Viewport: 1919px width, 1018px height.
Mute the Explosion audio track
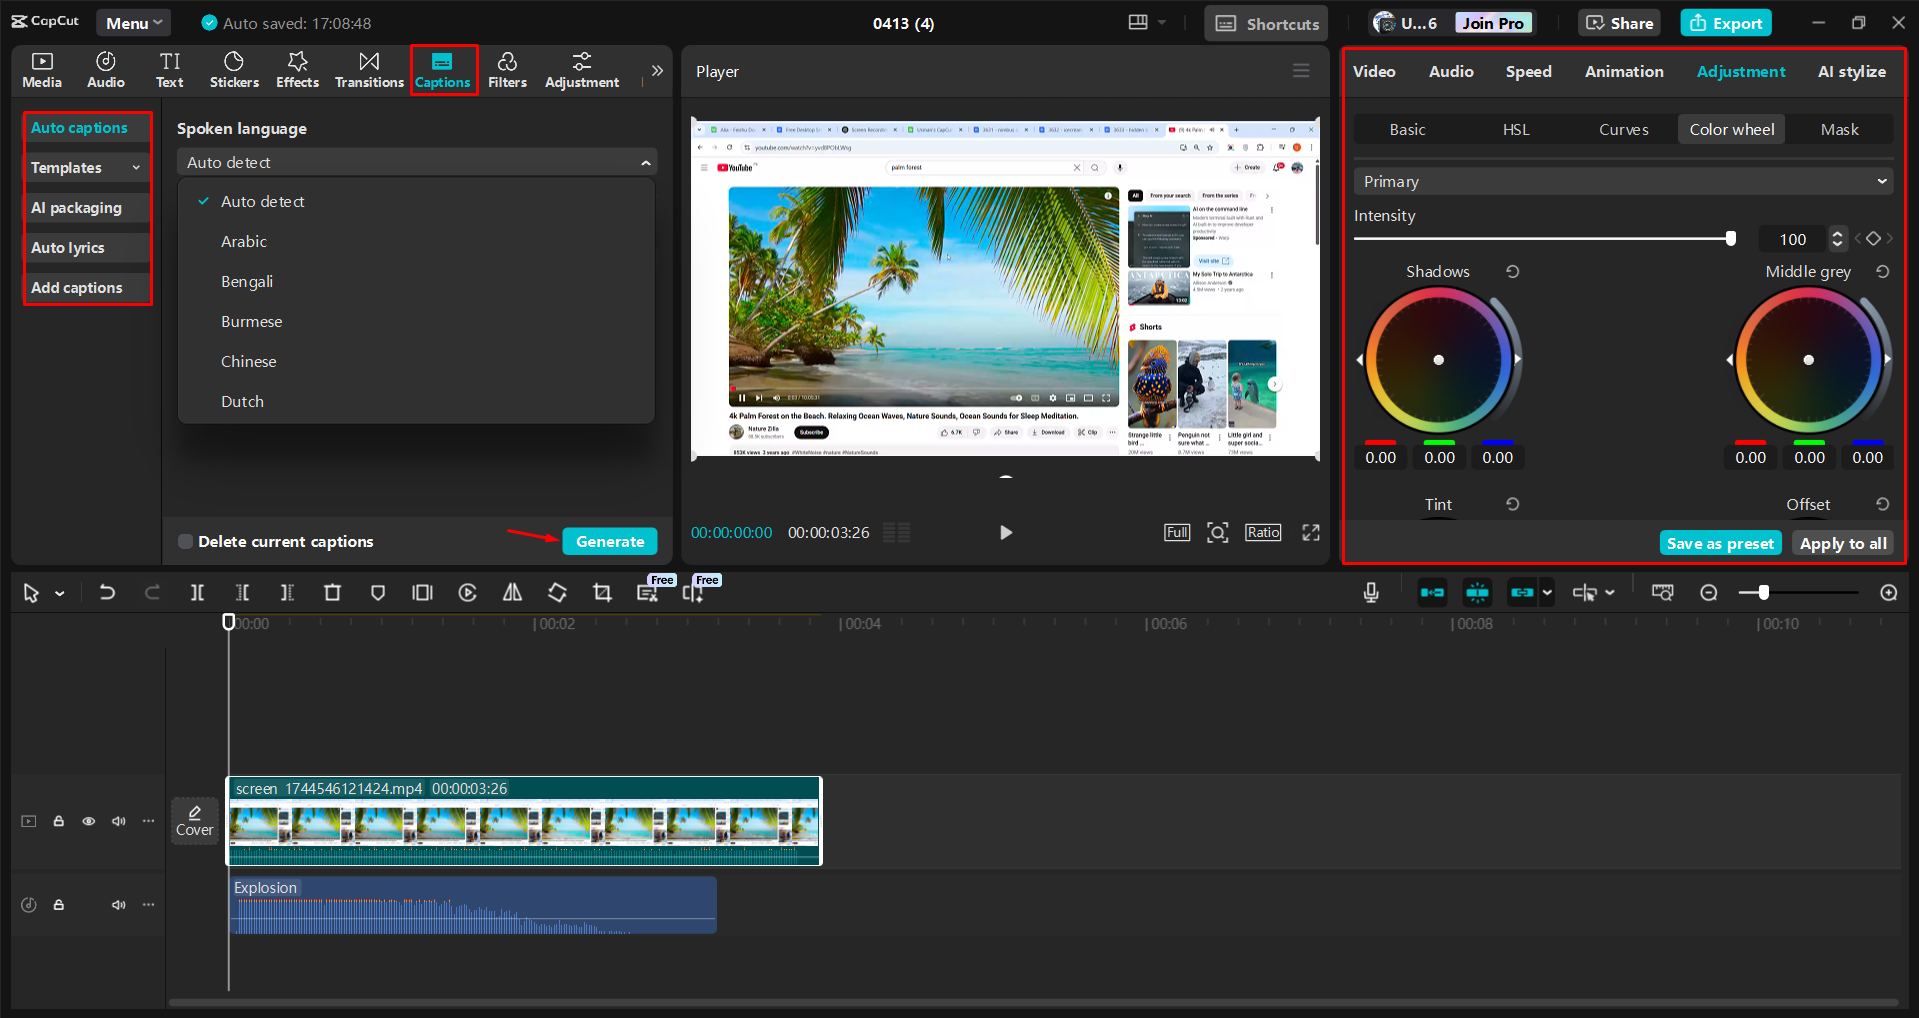(x=119, y=905)
